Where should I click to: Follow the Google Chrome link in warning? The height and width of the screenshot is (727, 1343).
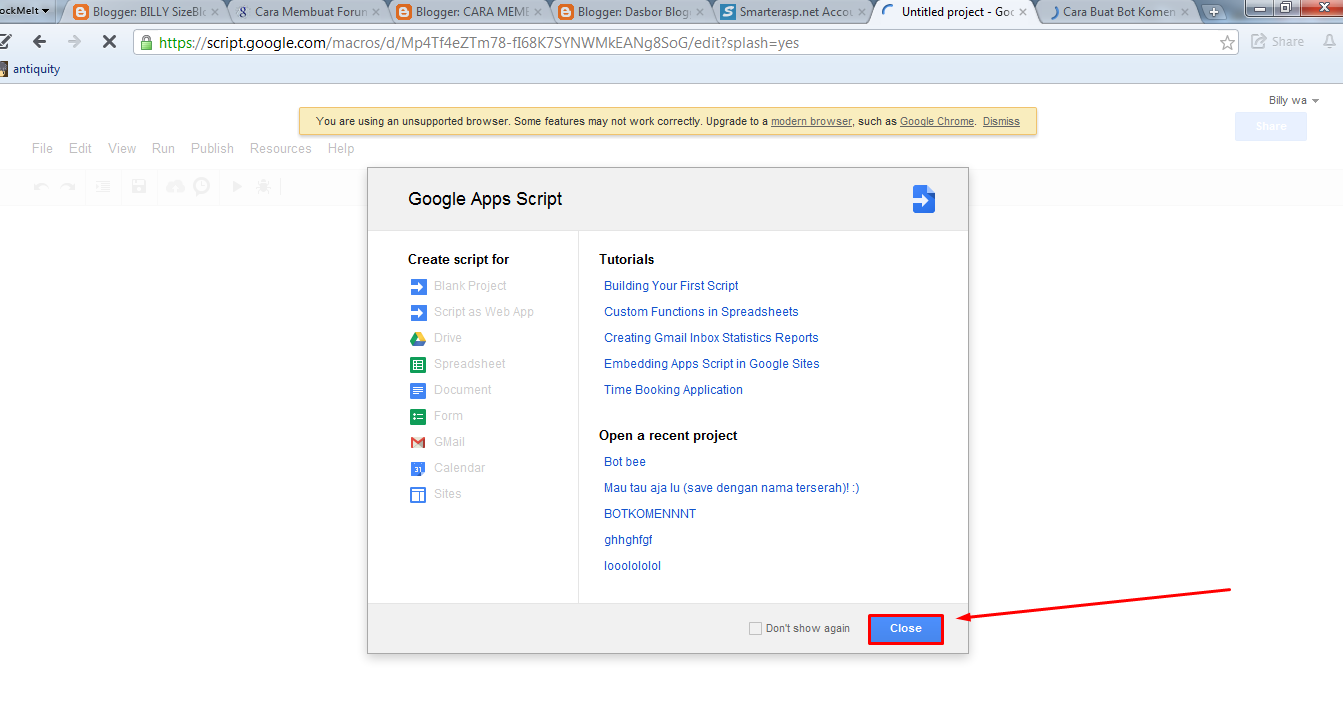937,121
